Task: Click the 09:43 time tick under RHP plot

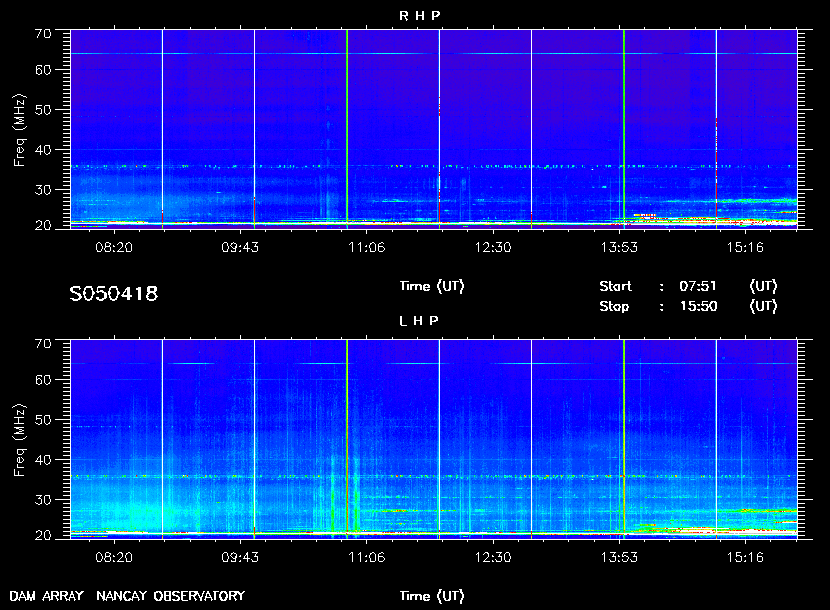Action: point(240,247)
